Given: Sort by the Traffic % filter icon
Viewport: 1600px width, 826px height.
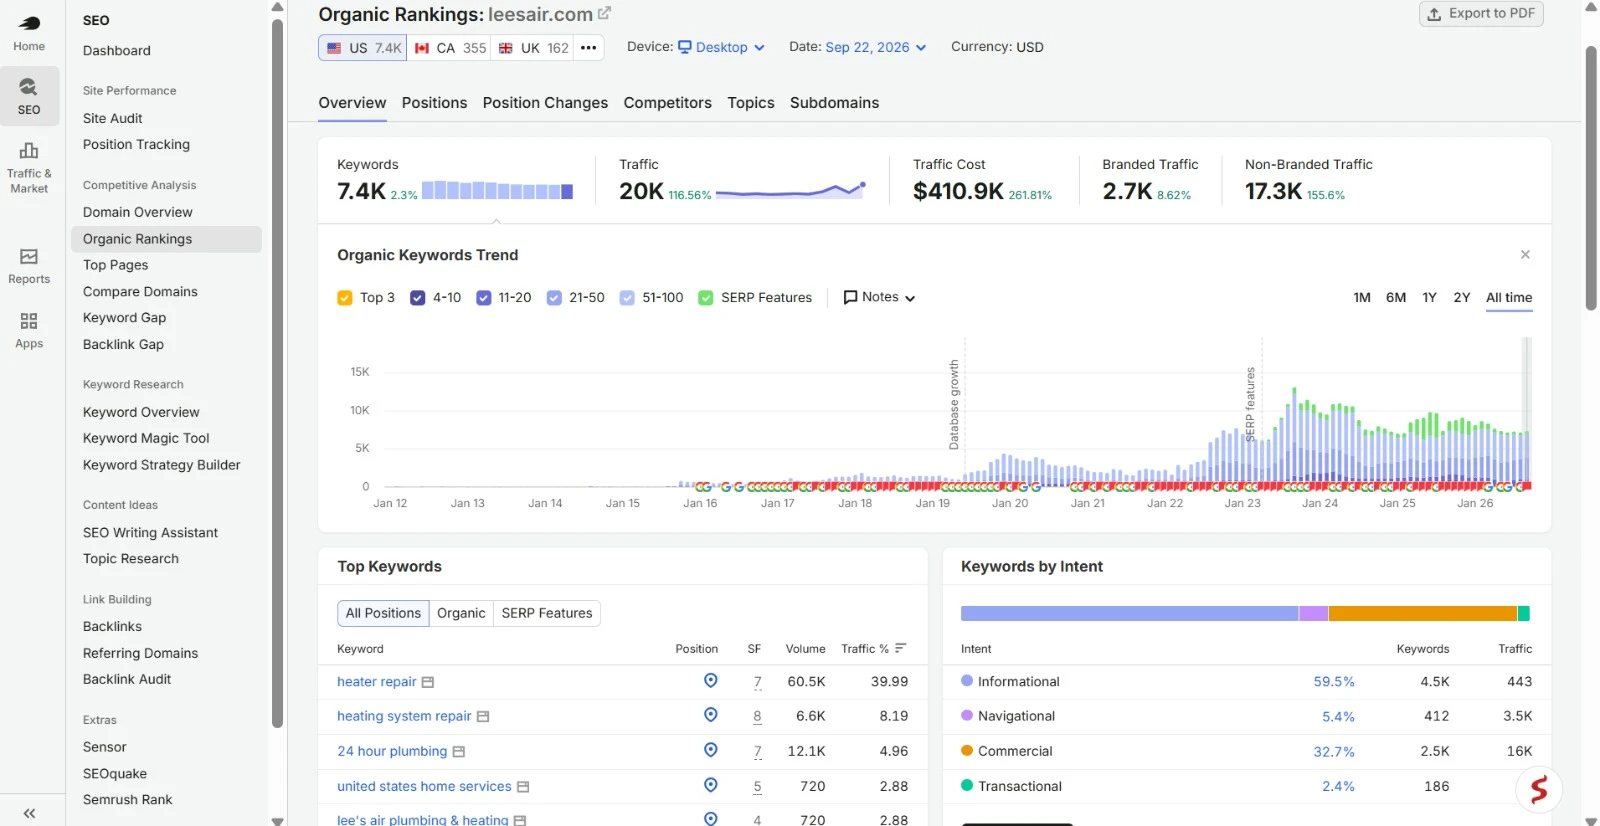Looking at the screenshot, I should click(x=900, y=648).
